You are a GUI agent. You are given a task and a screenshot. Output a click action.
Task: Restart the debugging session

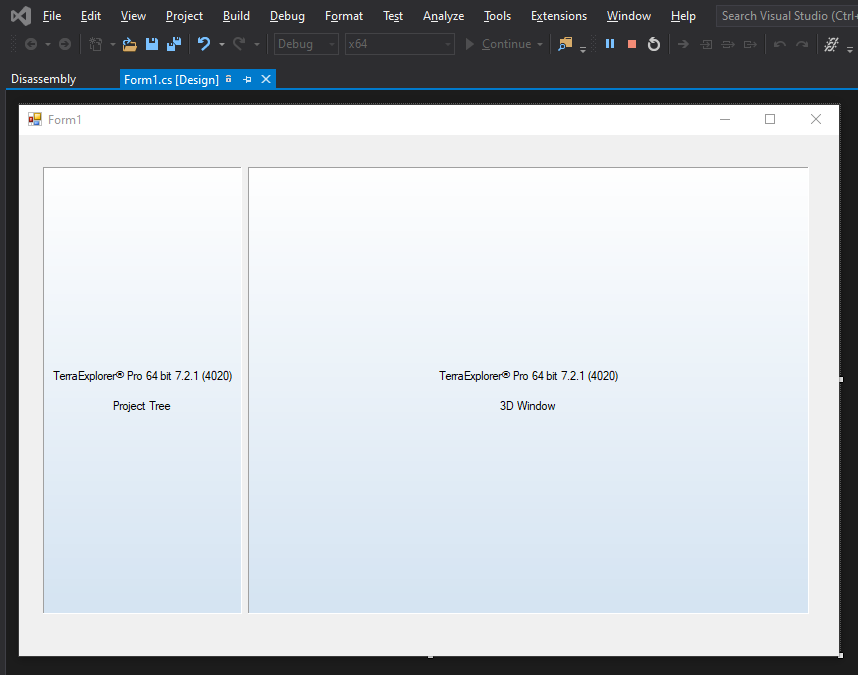tap(654, 44)
